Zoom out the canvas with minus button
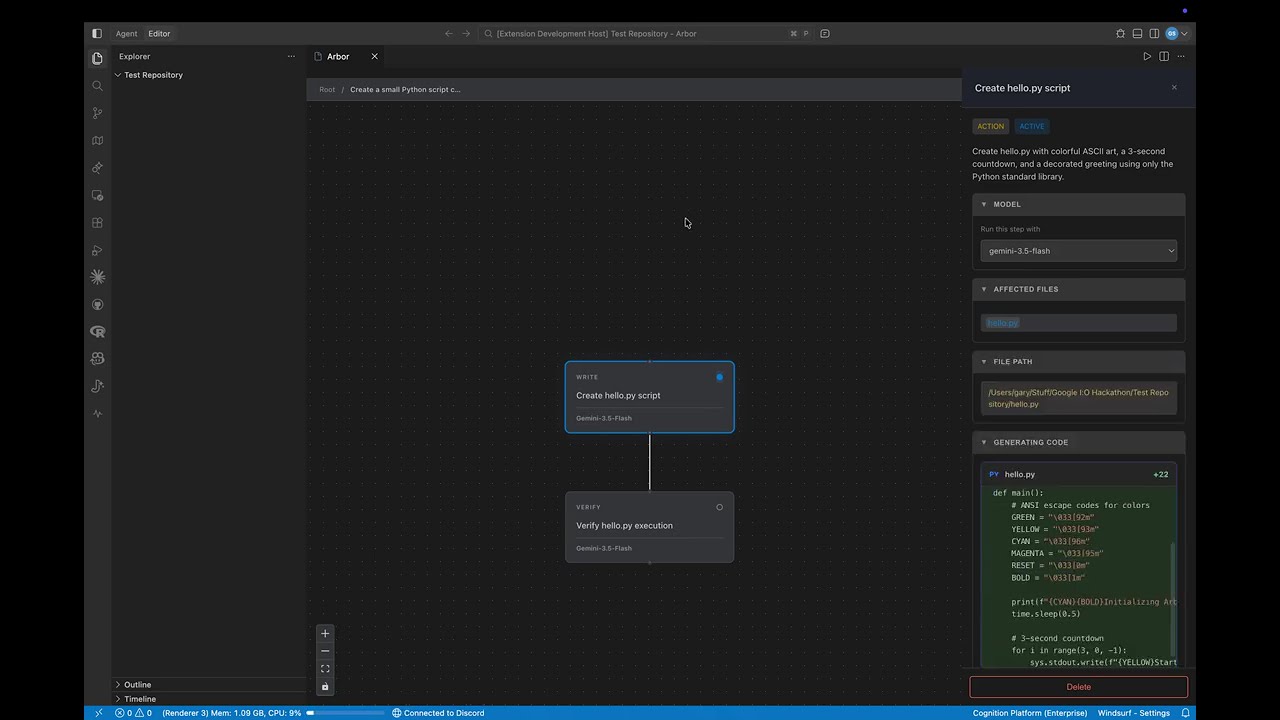Screen dimensions: 1280x720 pyautogui.click(x=325, y=651)
